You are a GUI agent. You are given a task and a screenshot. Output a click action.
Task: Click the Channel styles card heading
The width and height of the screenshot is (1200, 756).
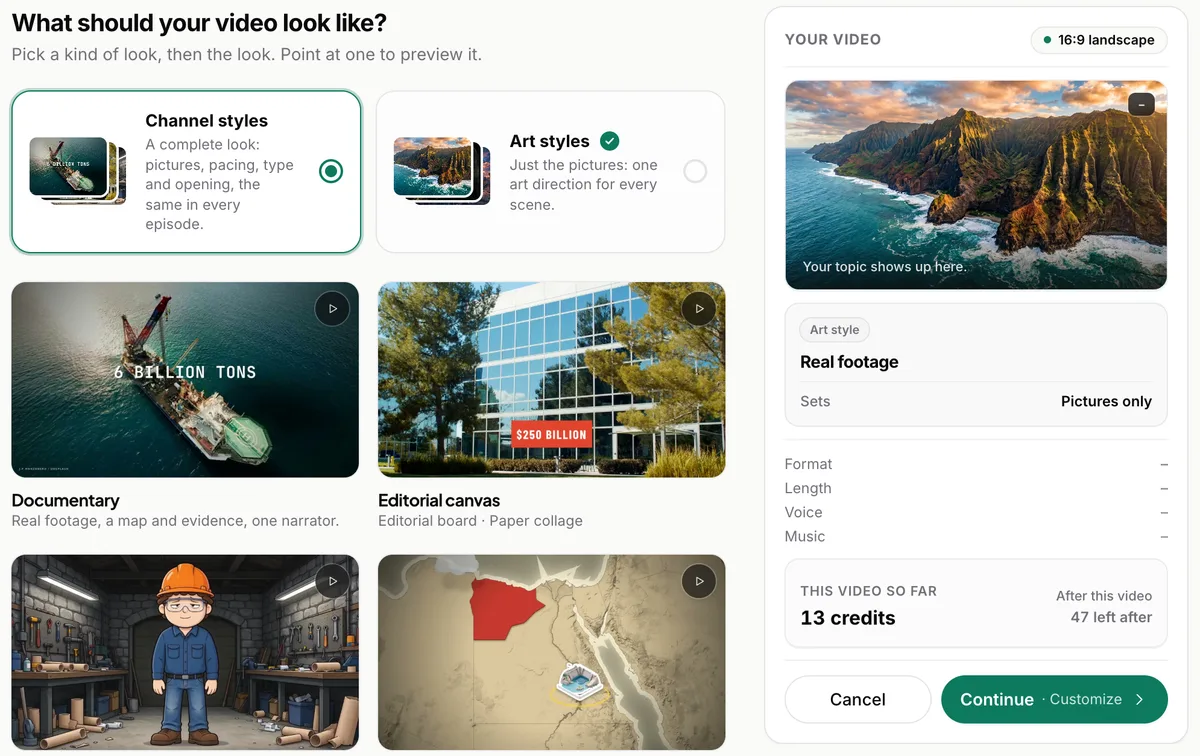[x=207, y=120]
